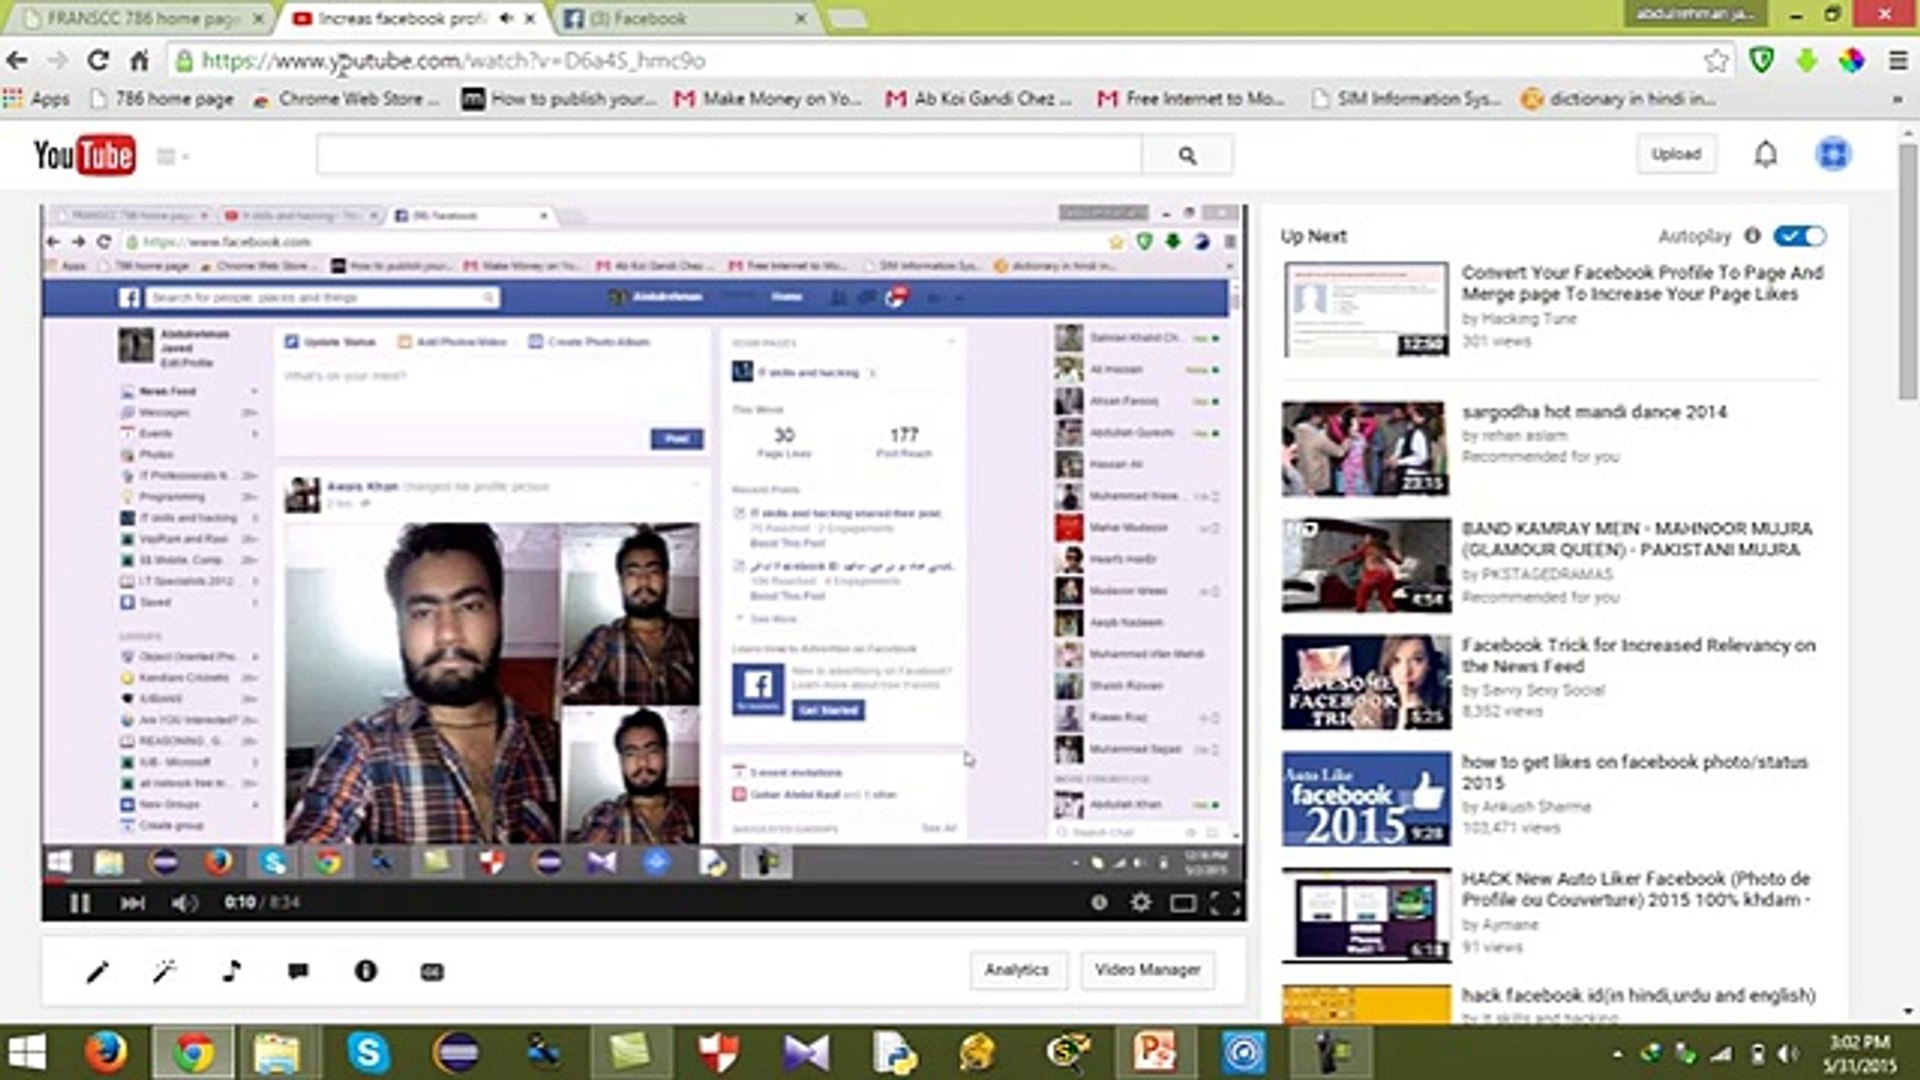Viewport: 1920px width, 1080px height.
Task: Open Skype from the Windows taskbar
Action: point(368,1052)
